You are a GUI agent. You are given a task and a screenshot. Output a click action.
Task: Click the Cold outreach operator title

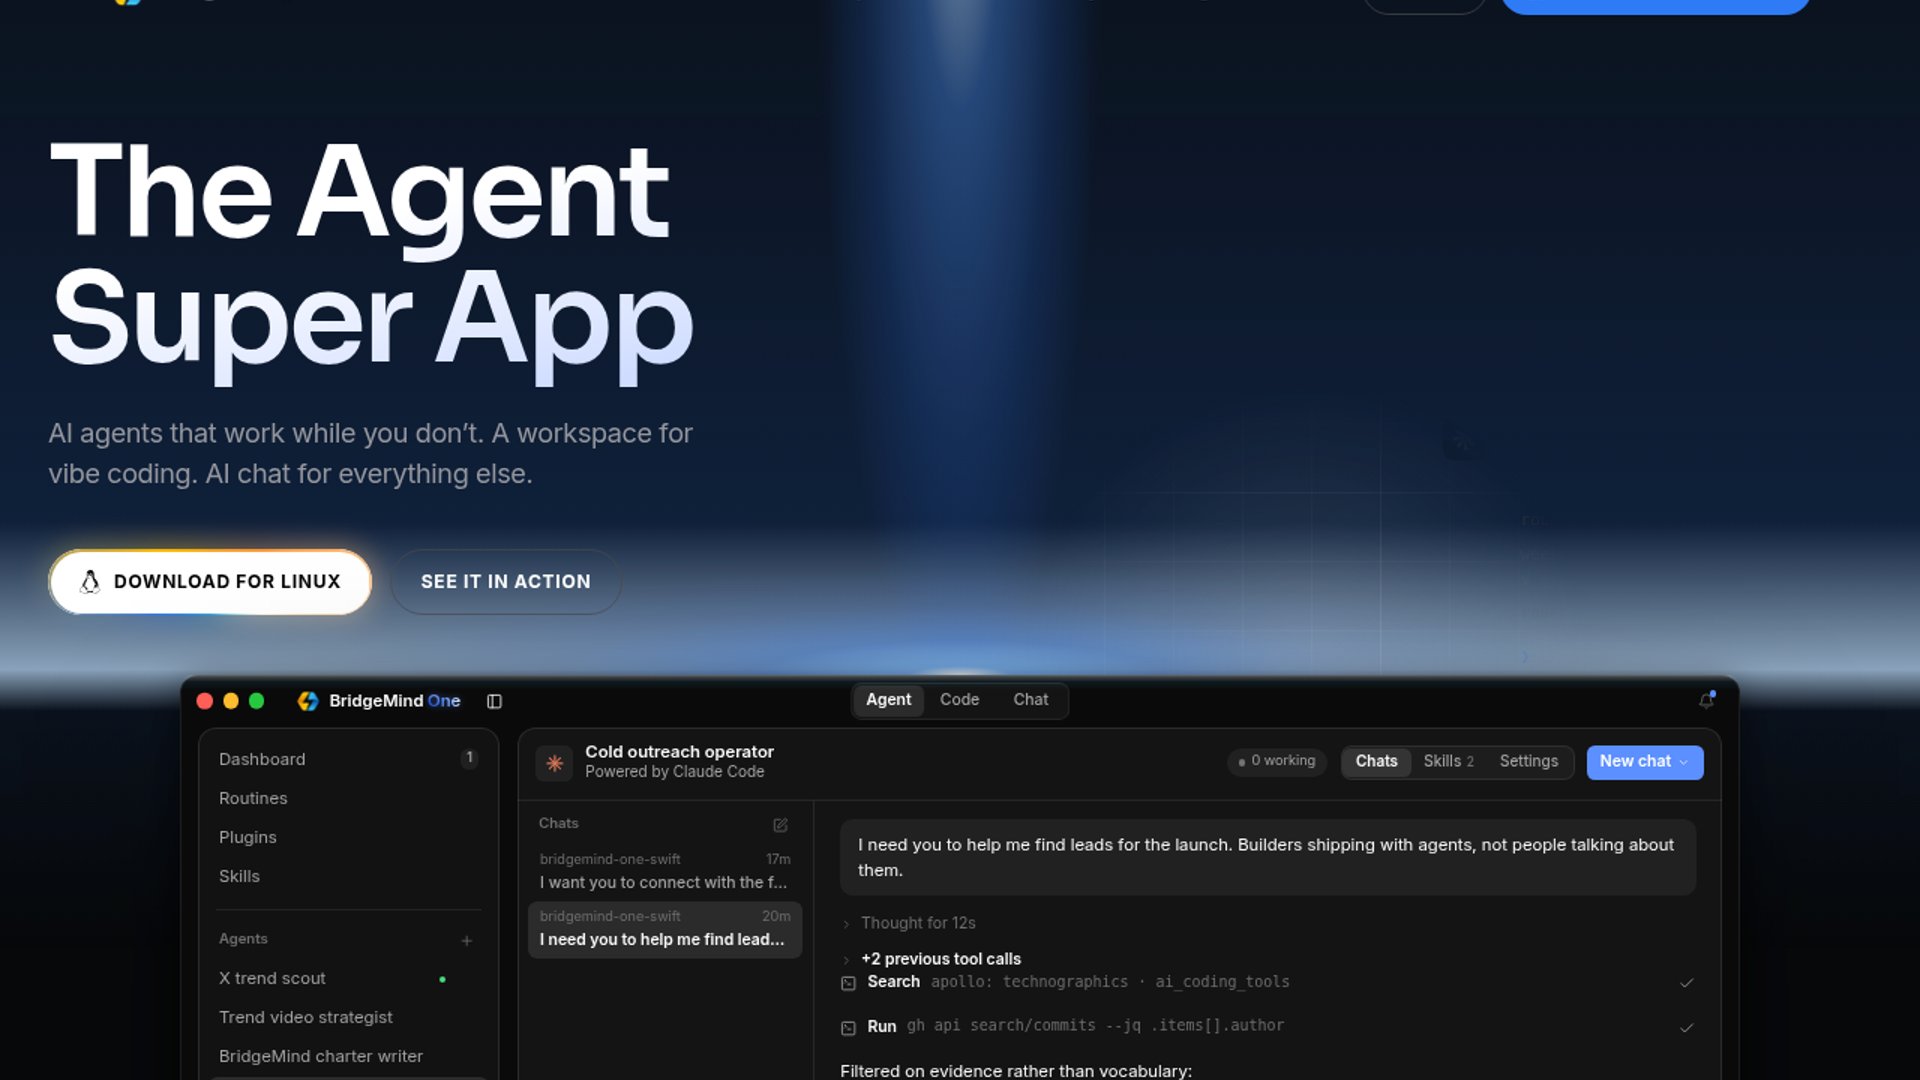(x=679, y=752)
